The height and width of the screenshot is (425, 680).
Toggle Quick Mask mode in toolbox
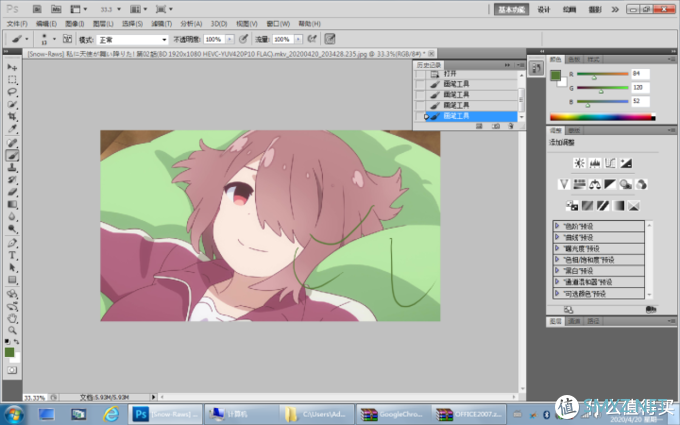pos(12,370)
